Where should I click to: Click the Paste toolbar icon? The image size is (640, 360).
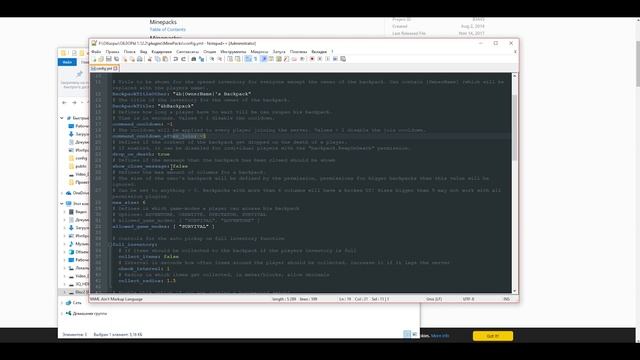point(165,59)
